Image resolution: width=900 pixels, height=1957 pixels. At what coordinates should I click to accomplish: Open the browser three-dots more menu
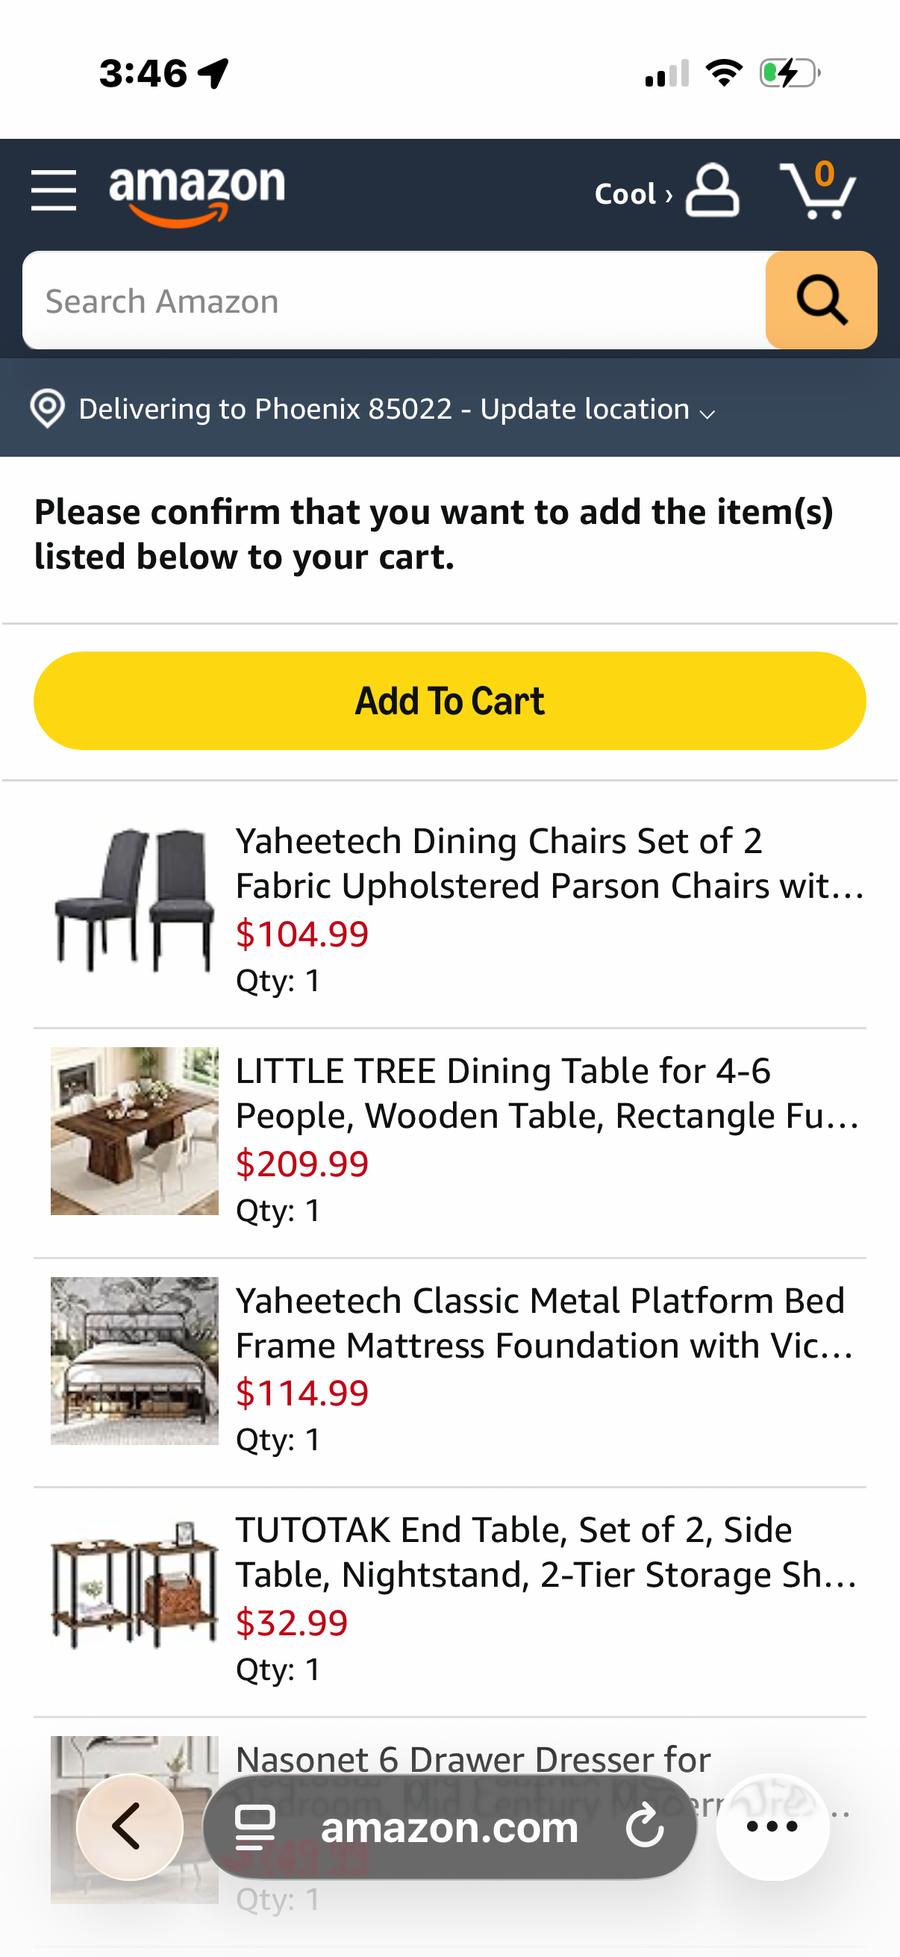(772, 1827)
